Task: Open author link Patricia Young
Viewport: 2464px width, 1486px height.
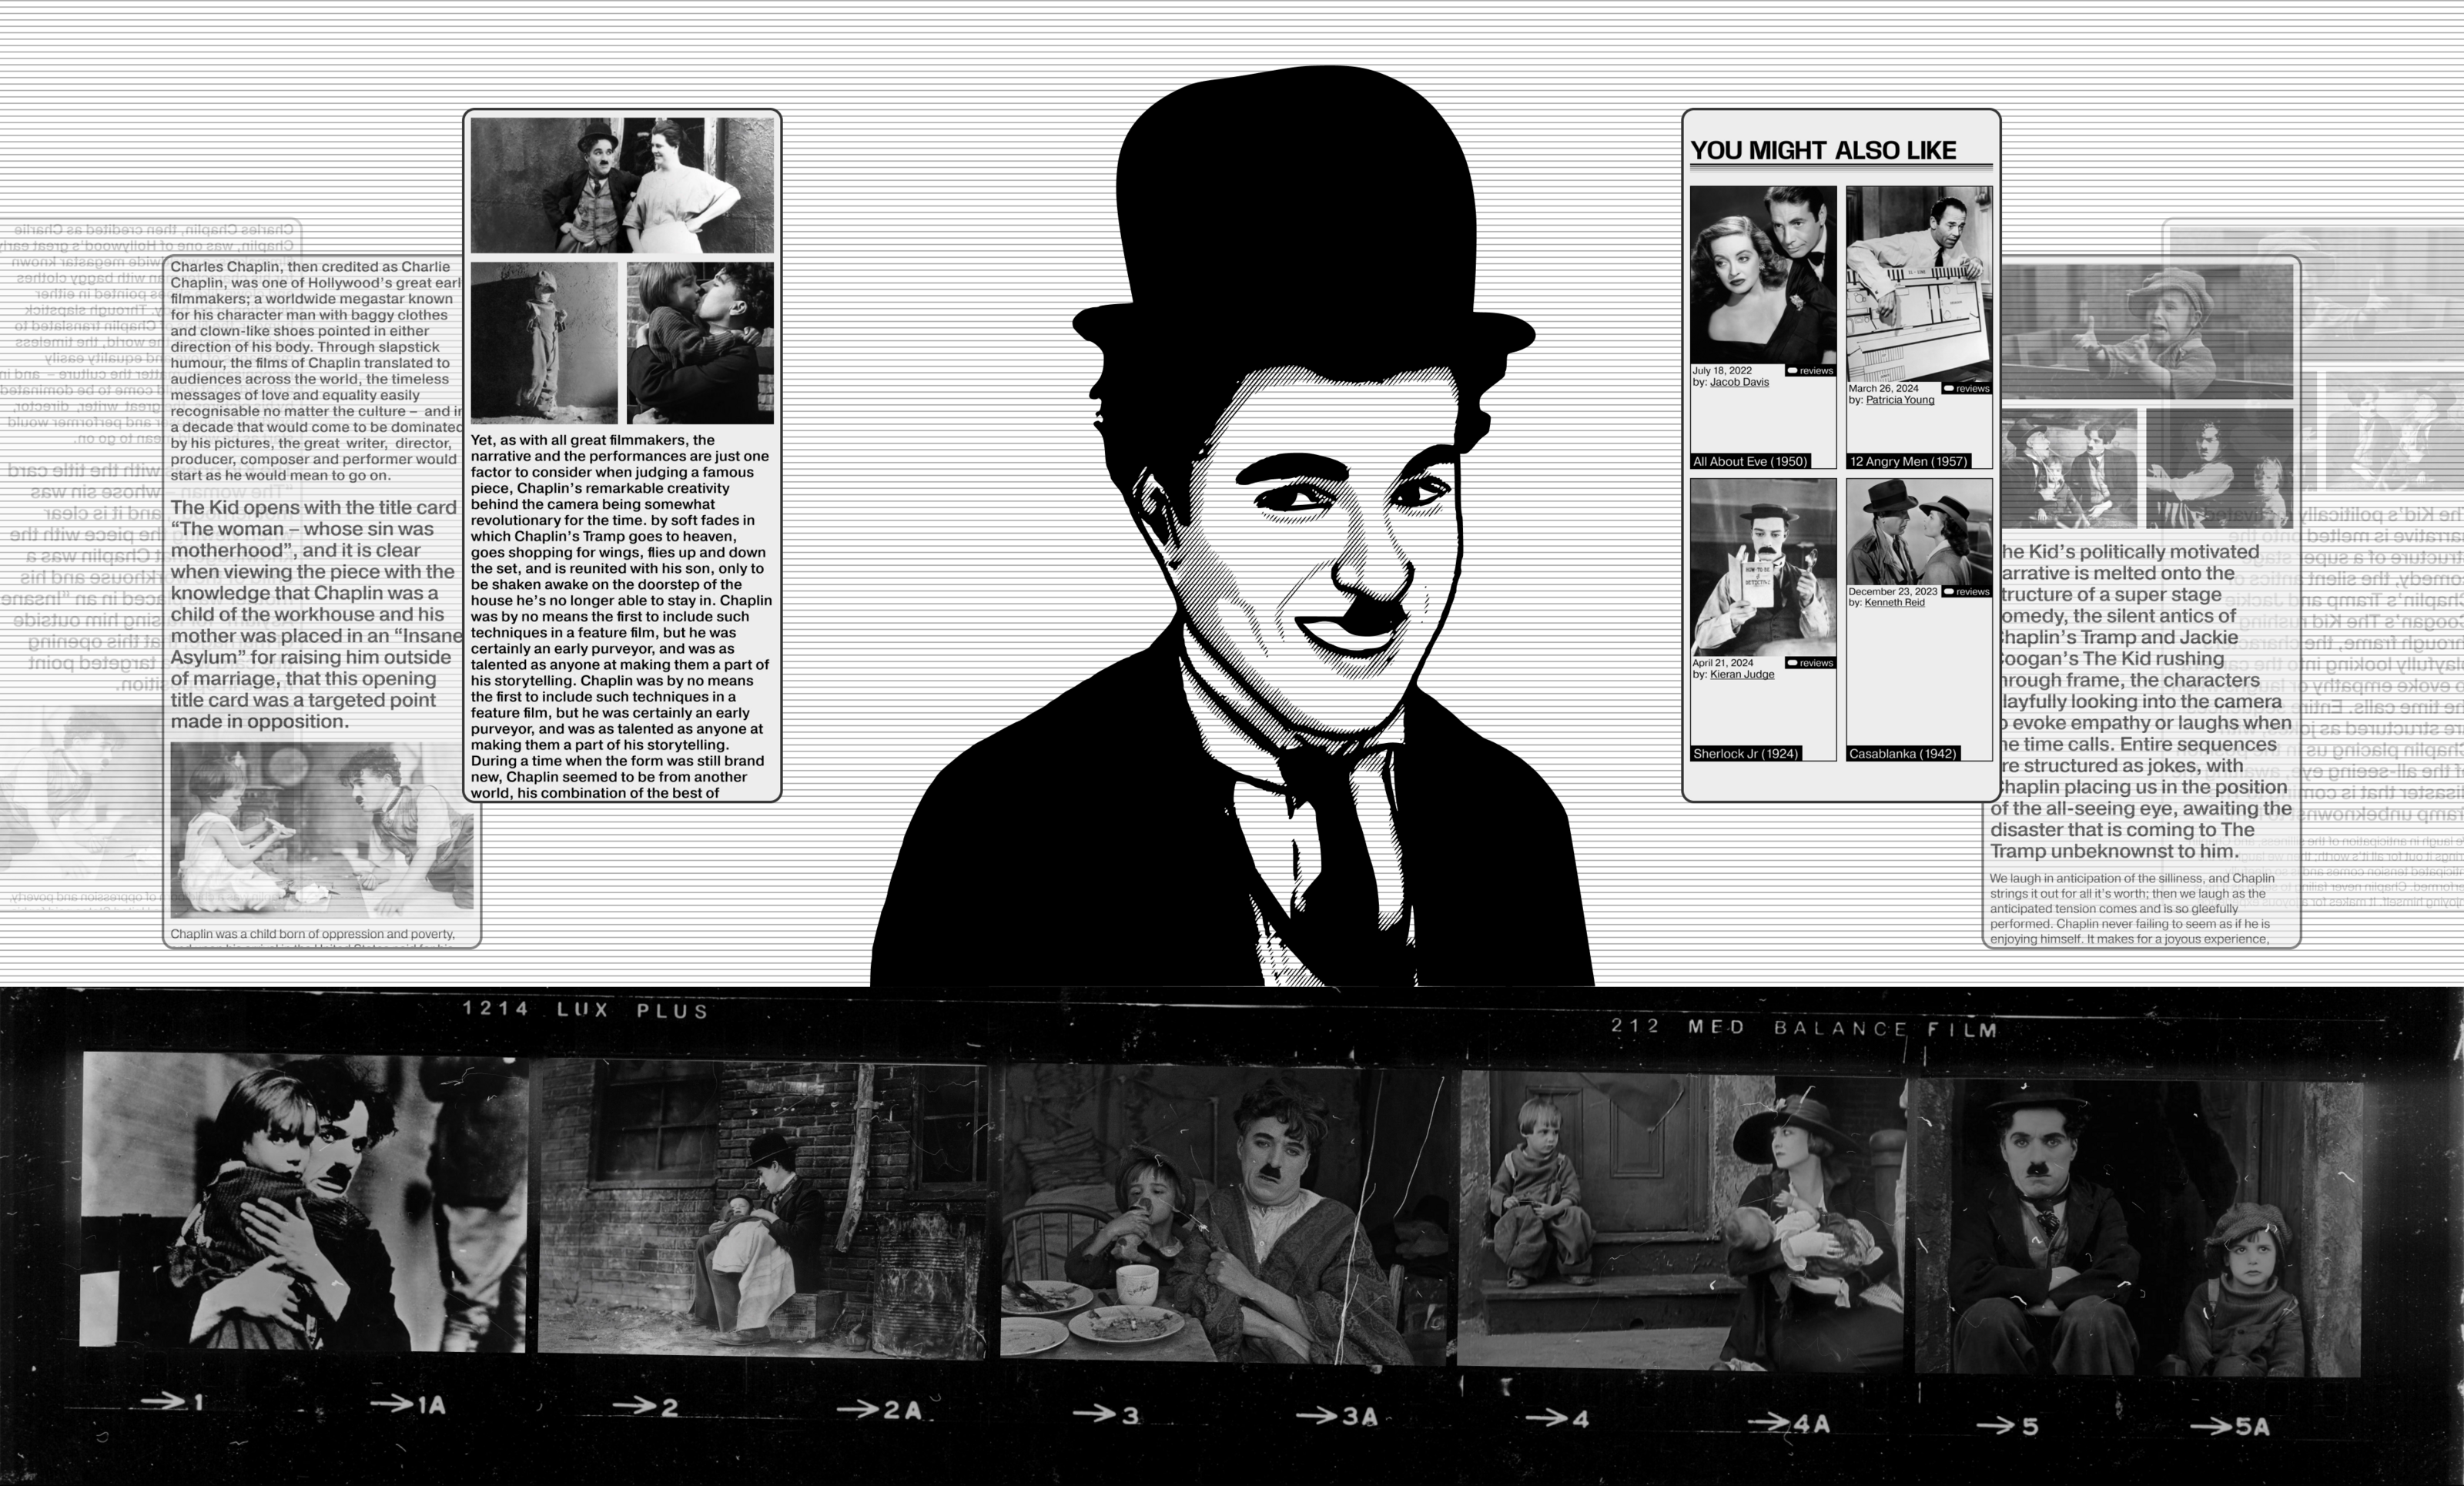Action: [x=1899, y=401]
